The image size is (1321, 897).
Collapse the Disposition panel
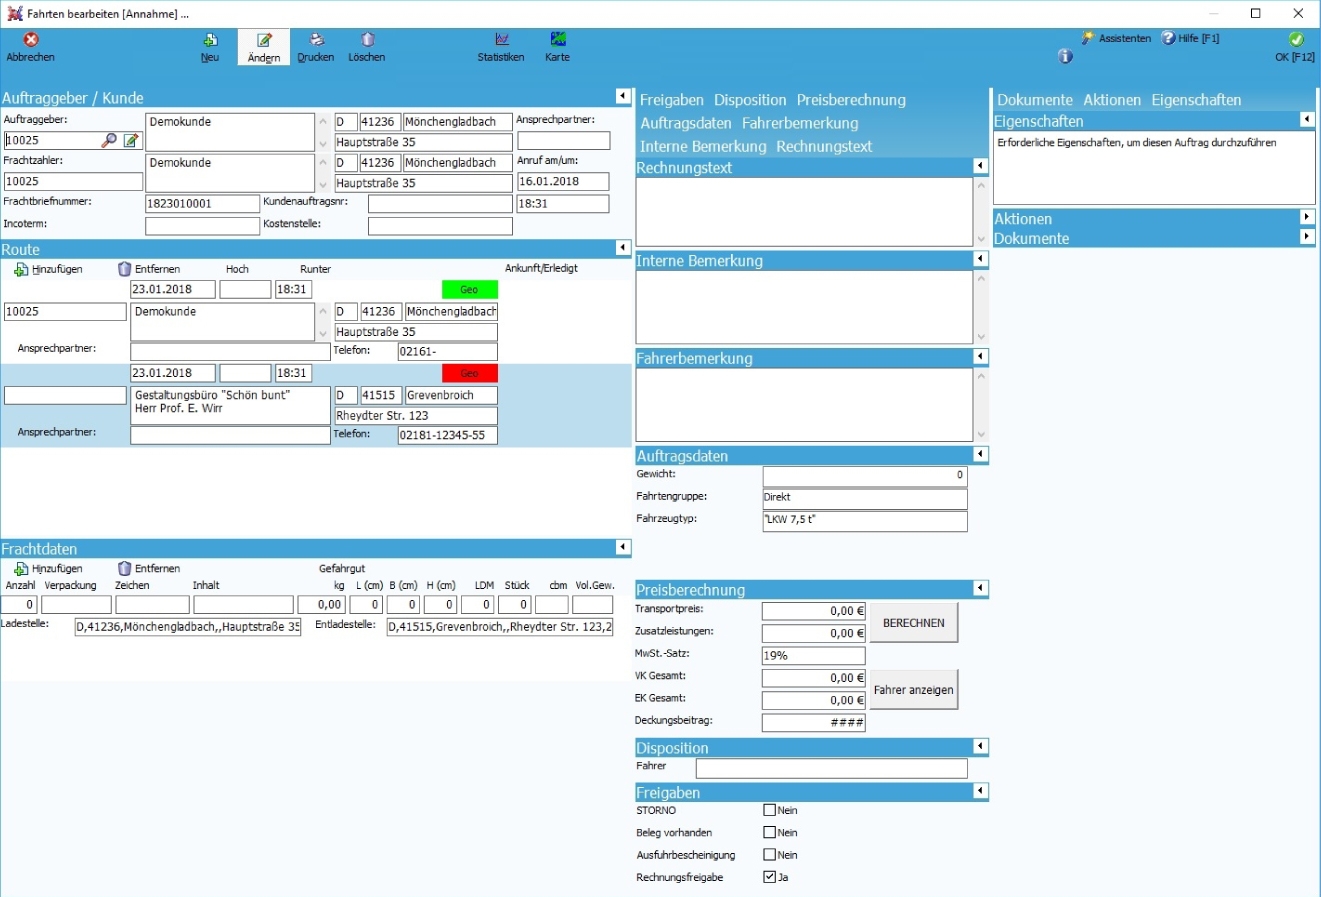(980, 746)
